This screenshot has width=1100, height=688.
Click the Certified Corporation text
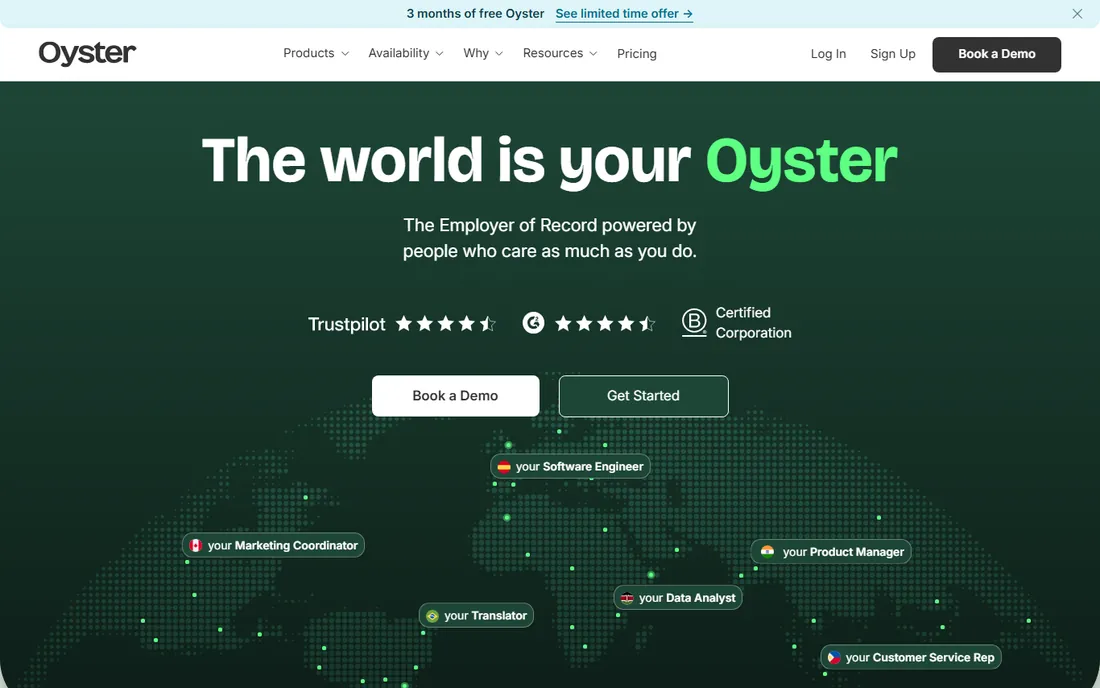point(753,323)
